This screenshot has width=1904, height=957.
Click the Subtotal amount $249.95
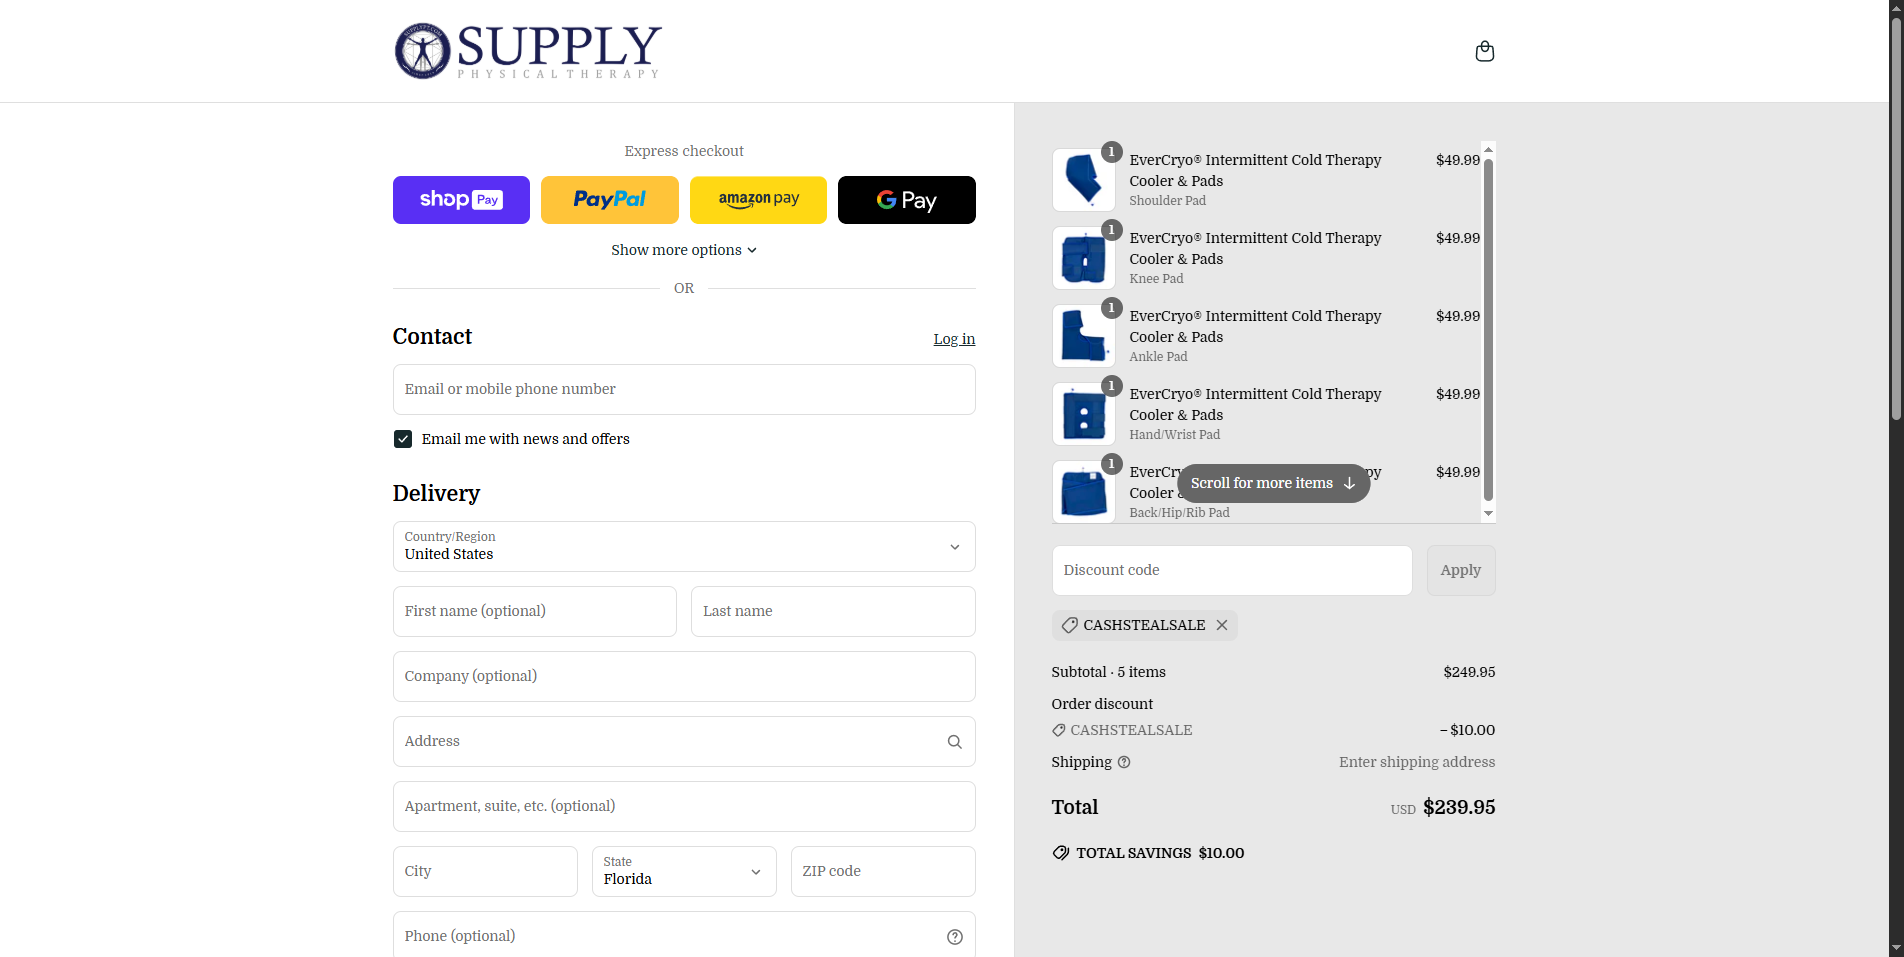[1469, 672]
